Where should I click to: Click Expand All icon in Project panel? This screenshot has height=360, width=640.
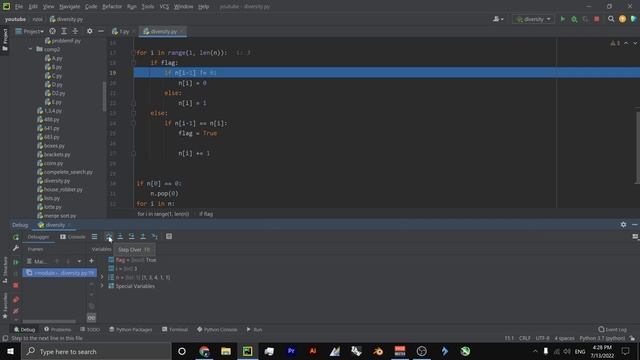pyautogui.click(x=64, y=31)
